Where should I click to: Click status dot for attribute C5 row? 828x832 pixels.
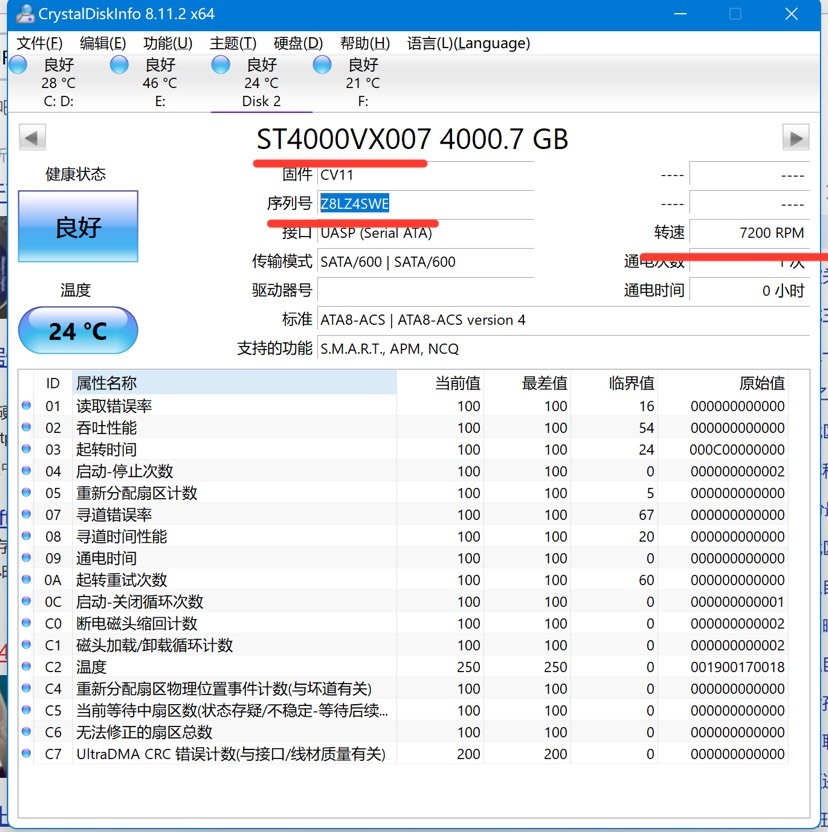(26, 710)
